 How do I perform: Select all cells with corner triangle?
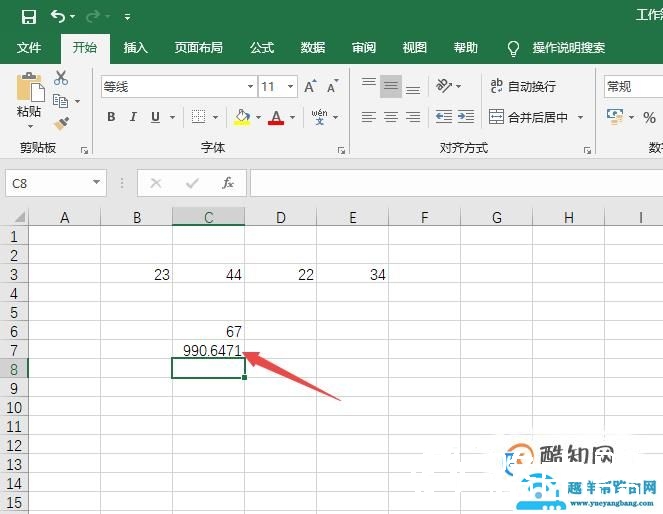point(19,217)
